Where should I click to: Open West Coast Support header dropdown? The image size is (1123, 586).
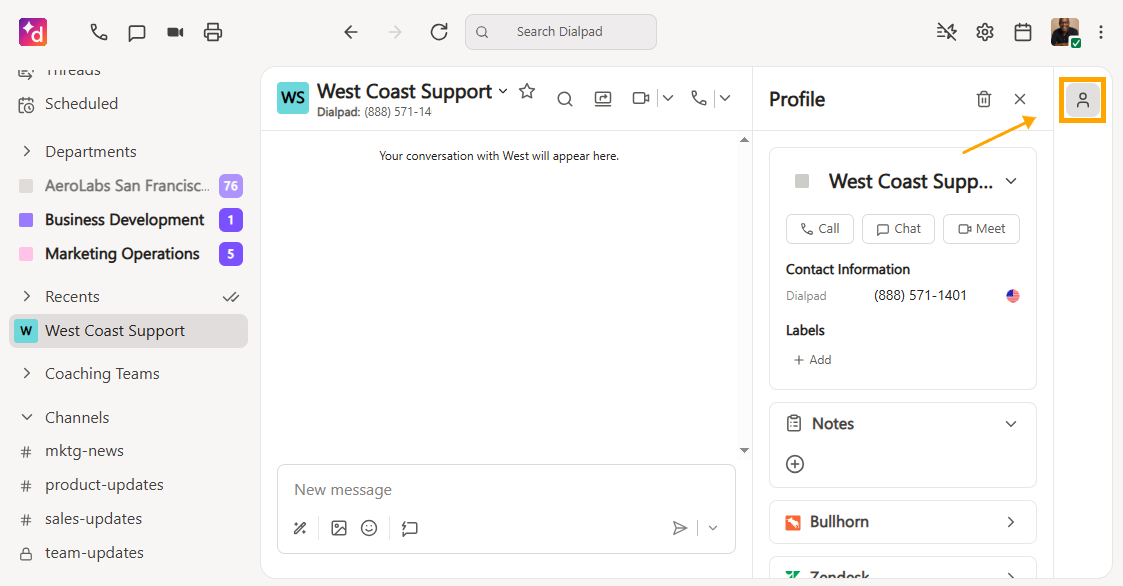click(x=503, y=91)
